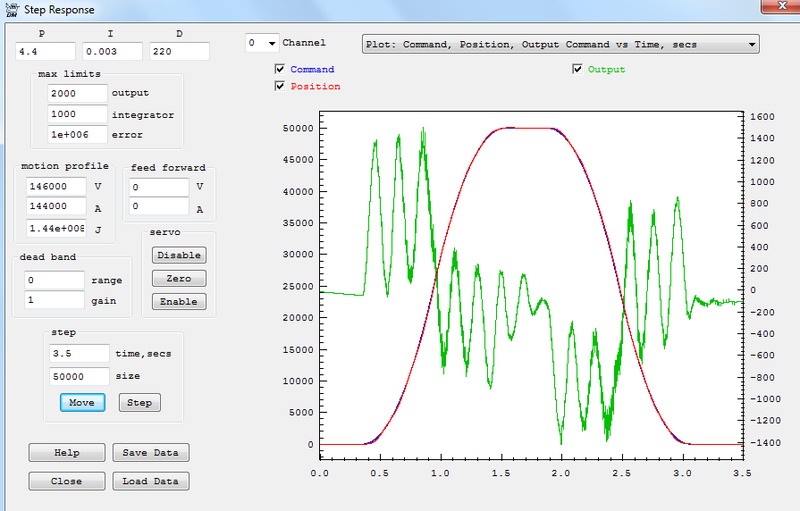Screen dimensions: 800x511
Task: Select the D gain field
Action: click(x=179, y=51)
